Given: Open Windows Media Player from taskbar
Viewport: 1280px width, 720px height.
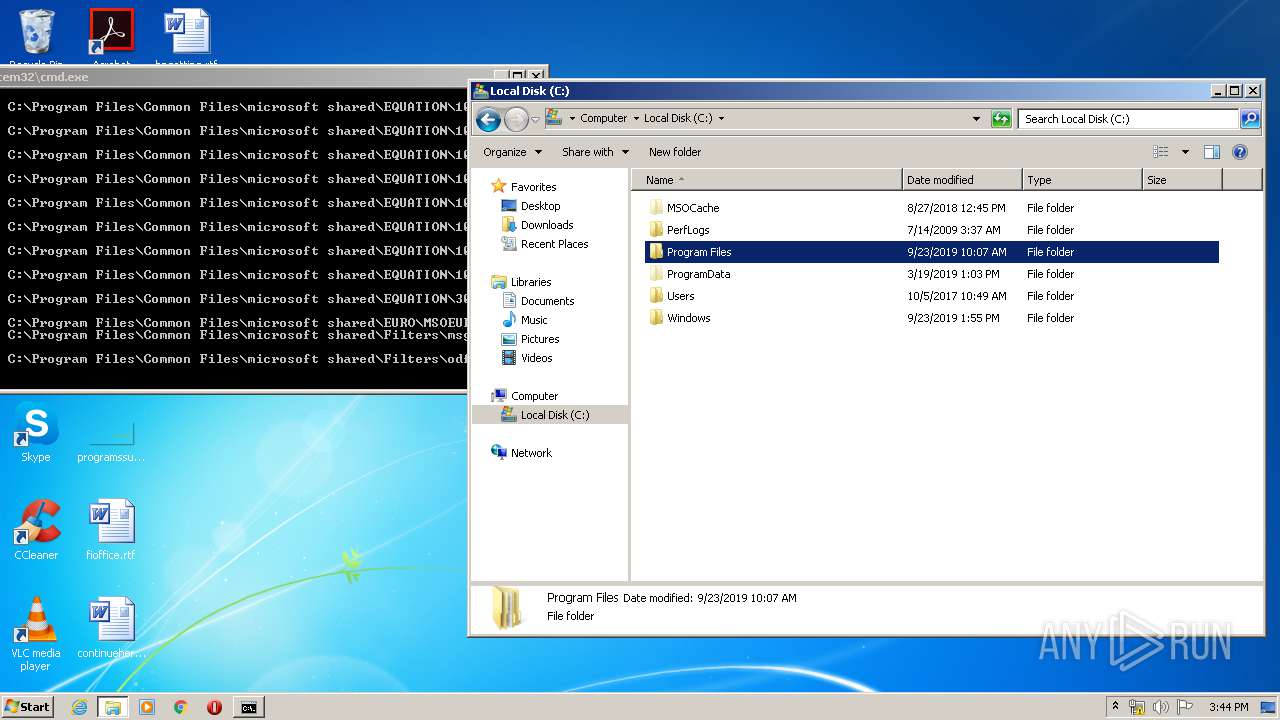Looking at the screenshot, I should pyautogui.click(x=147, y=707).
